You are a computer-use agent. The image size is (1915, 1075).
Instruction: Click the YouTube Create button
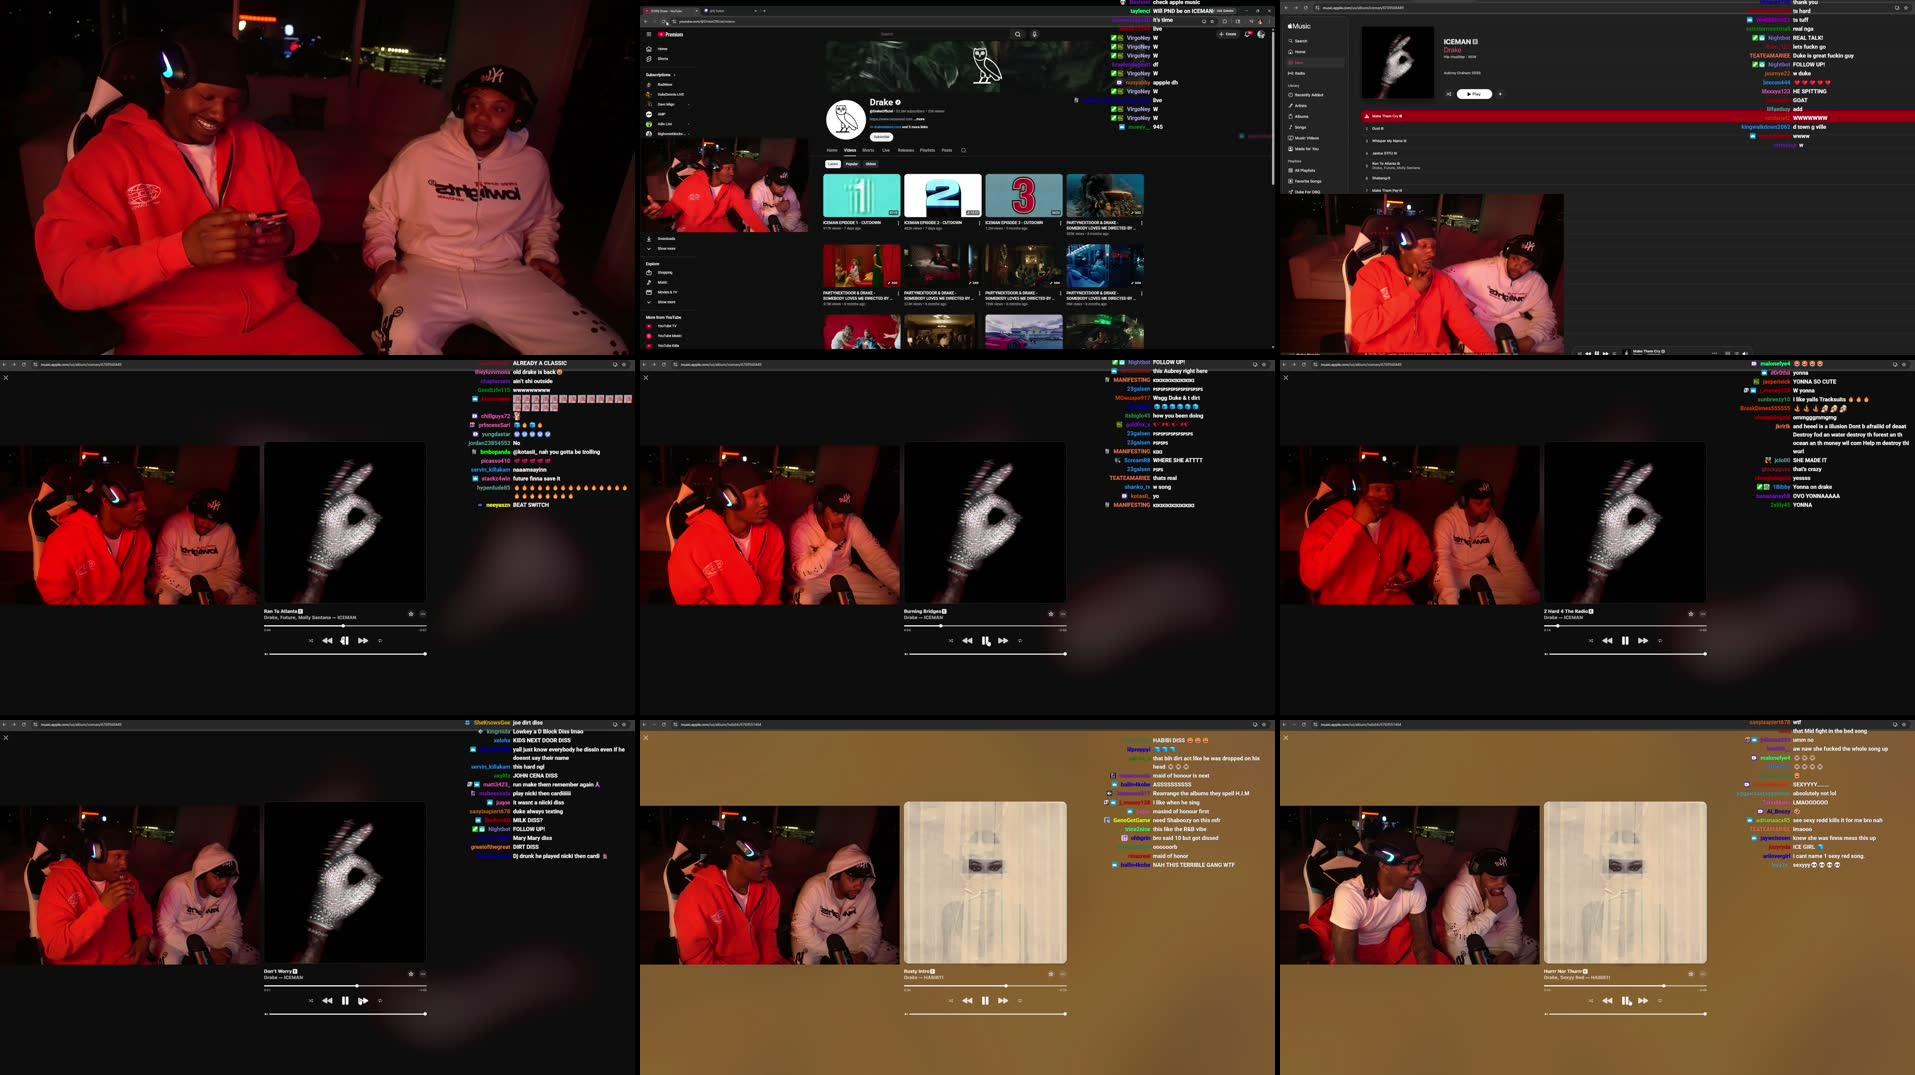click(x=1228, y=34)
